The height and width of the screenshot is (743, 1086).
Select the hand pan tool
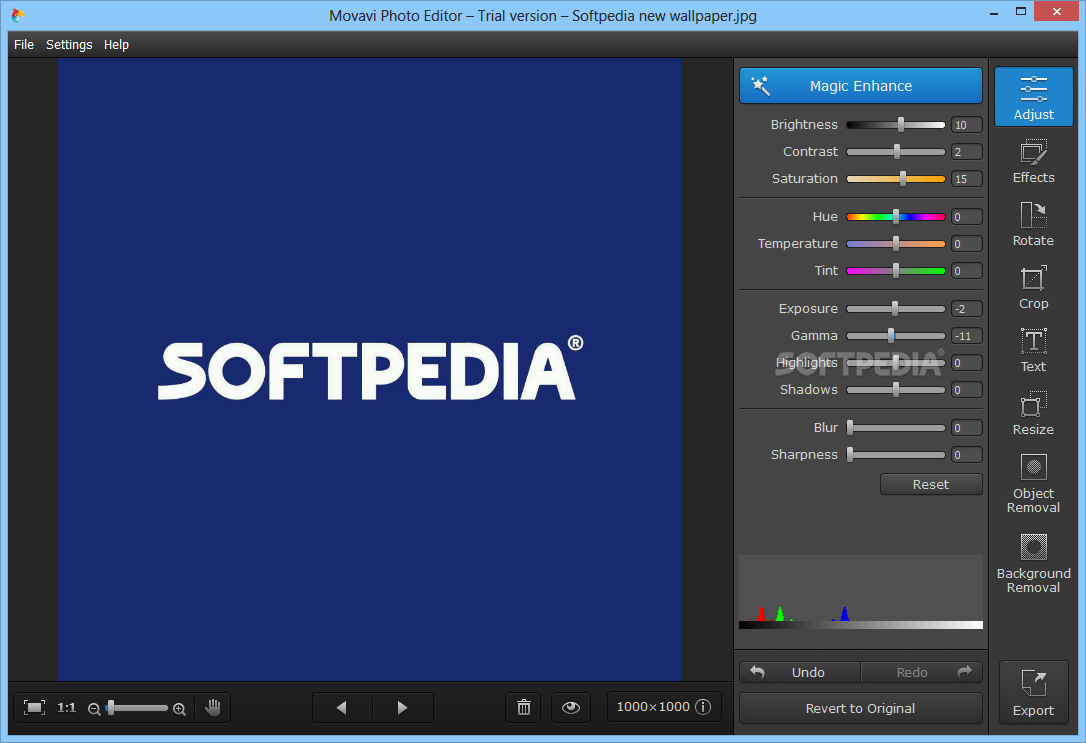[x=213, y=707]
